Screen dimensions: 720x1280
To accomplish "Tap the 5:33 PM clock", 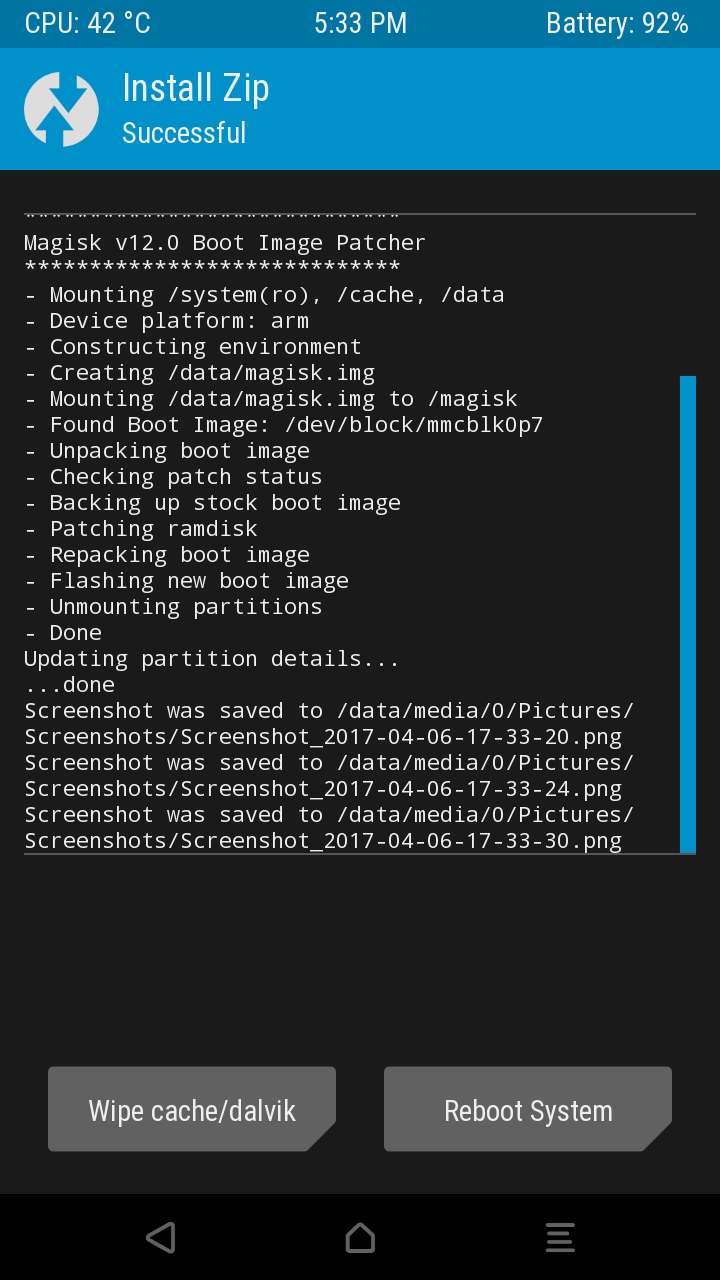I will pyautogui.click(x=360, y=24).
